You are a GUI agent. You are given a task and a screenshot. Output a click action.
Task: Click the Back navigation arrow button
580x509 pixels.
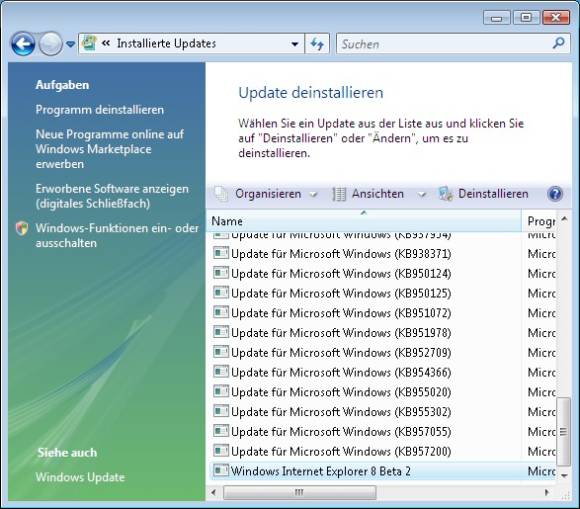[23, 44]
